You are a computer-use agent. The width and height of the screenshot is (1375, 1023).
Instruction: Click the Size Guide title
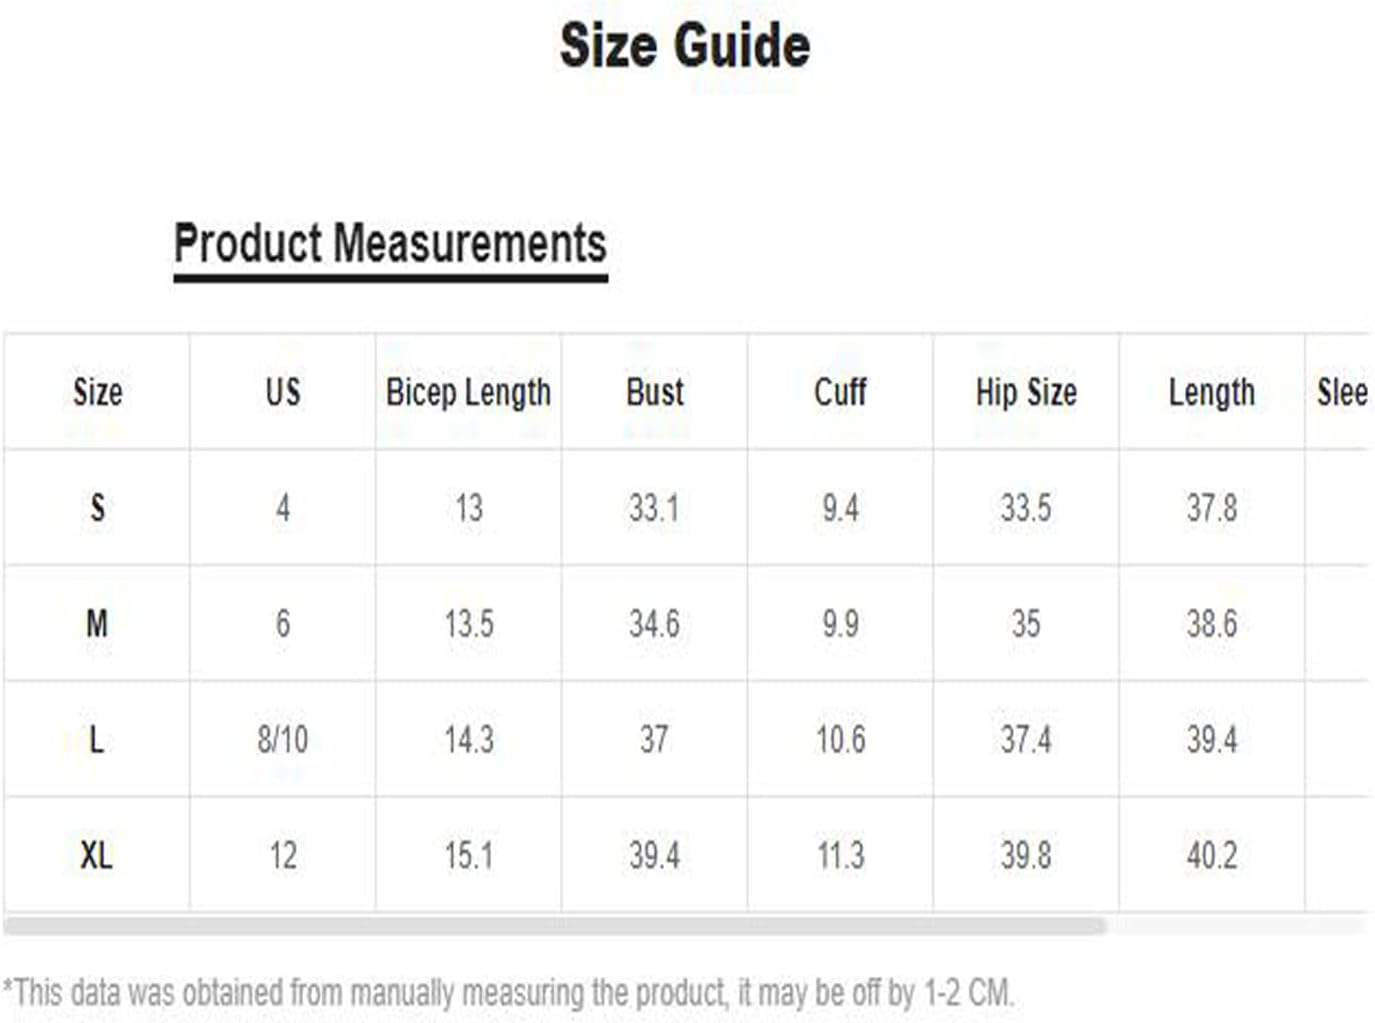pyautogui.click(x=685, y=46)
